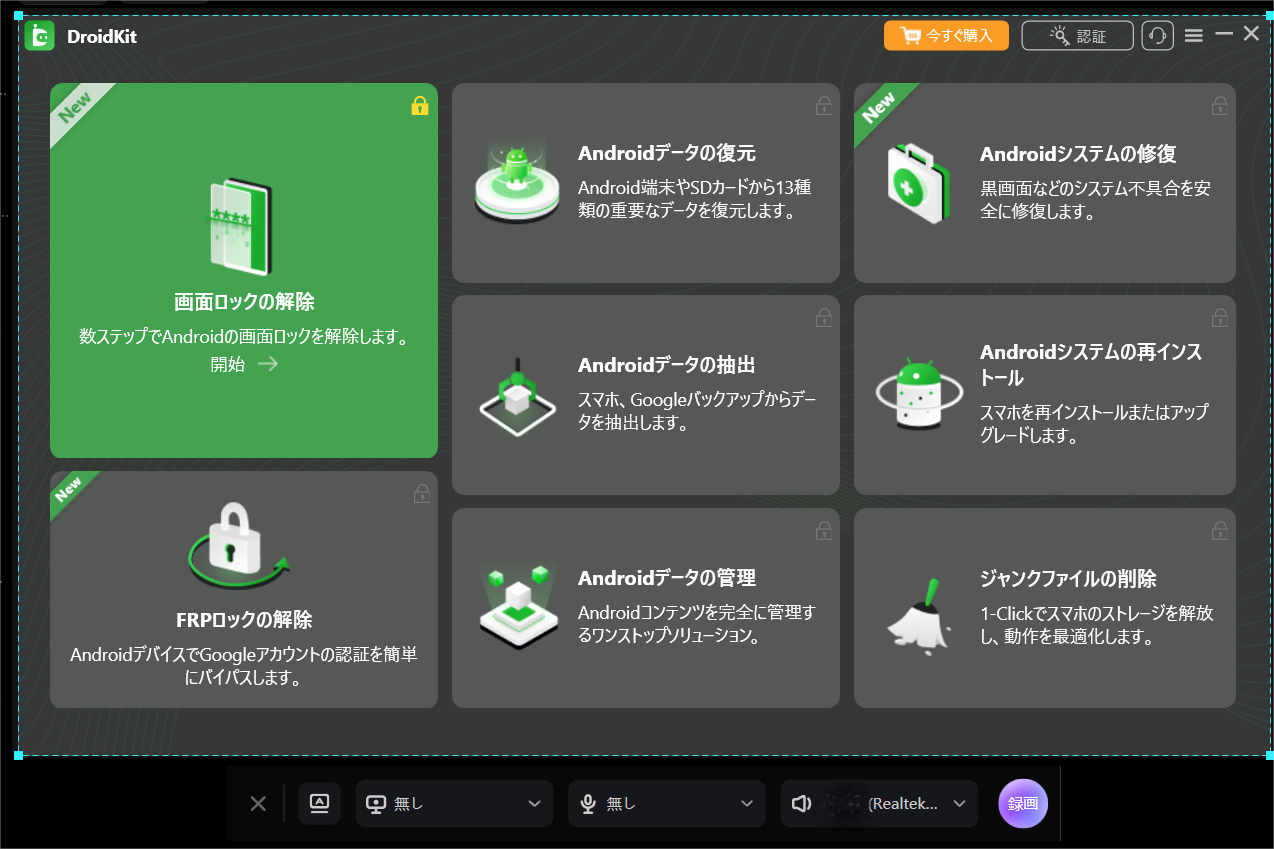Click the screen lock removal phone icon

242,228
